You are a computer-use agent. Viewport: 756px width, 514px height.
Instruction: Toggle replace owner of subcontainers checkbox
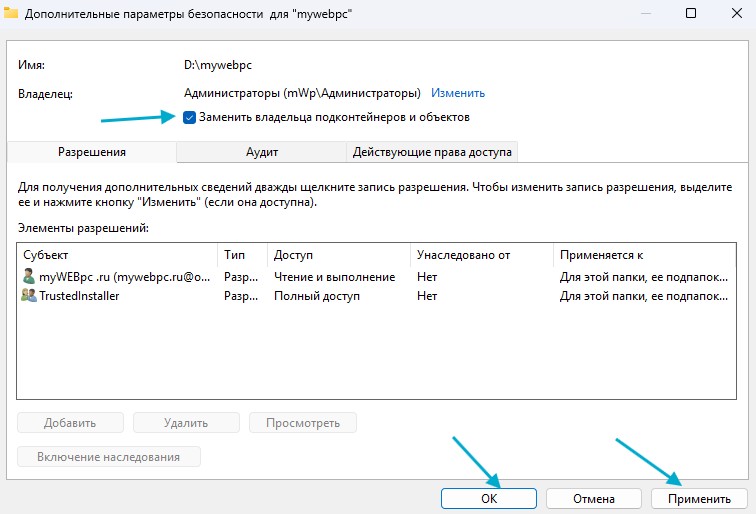pyautogui.click(x=189, y=117)
